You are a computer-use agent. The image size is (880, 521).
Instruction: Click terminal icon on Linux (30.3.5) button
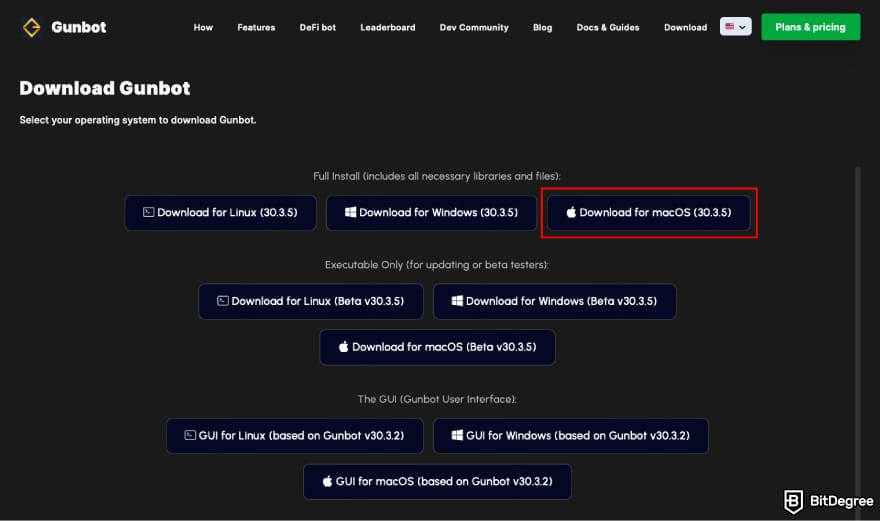coord(148,212)
